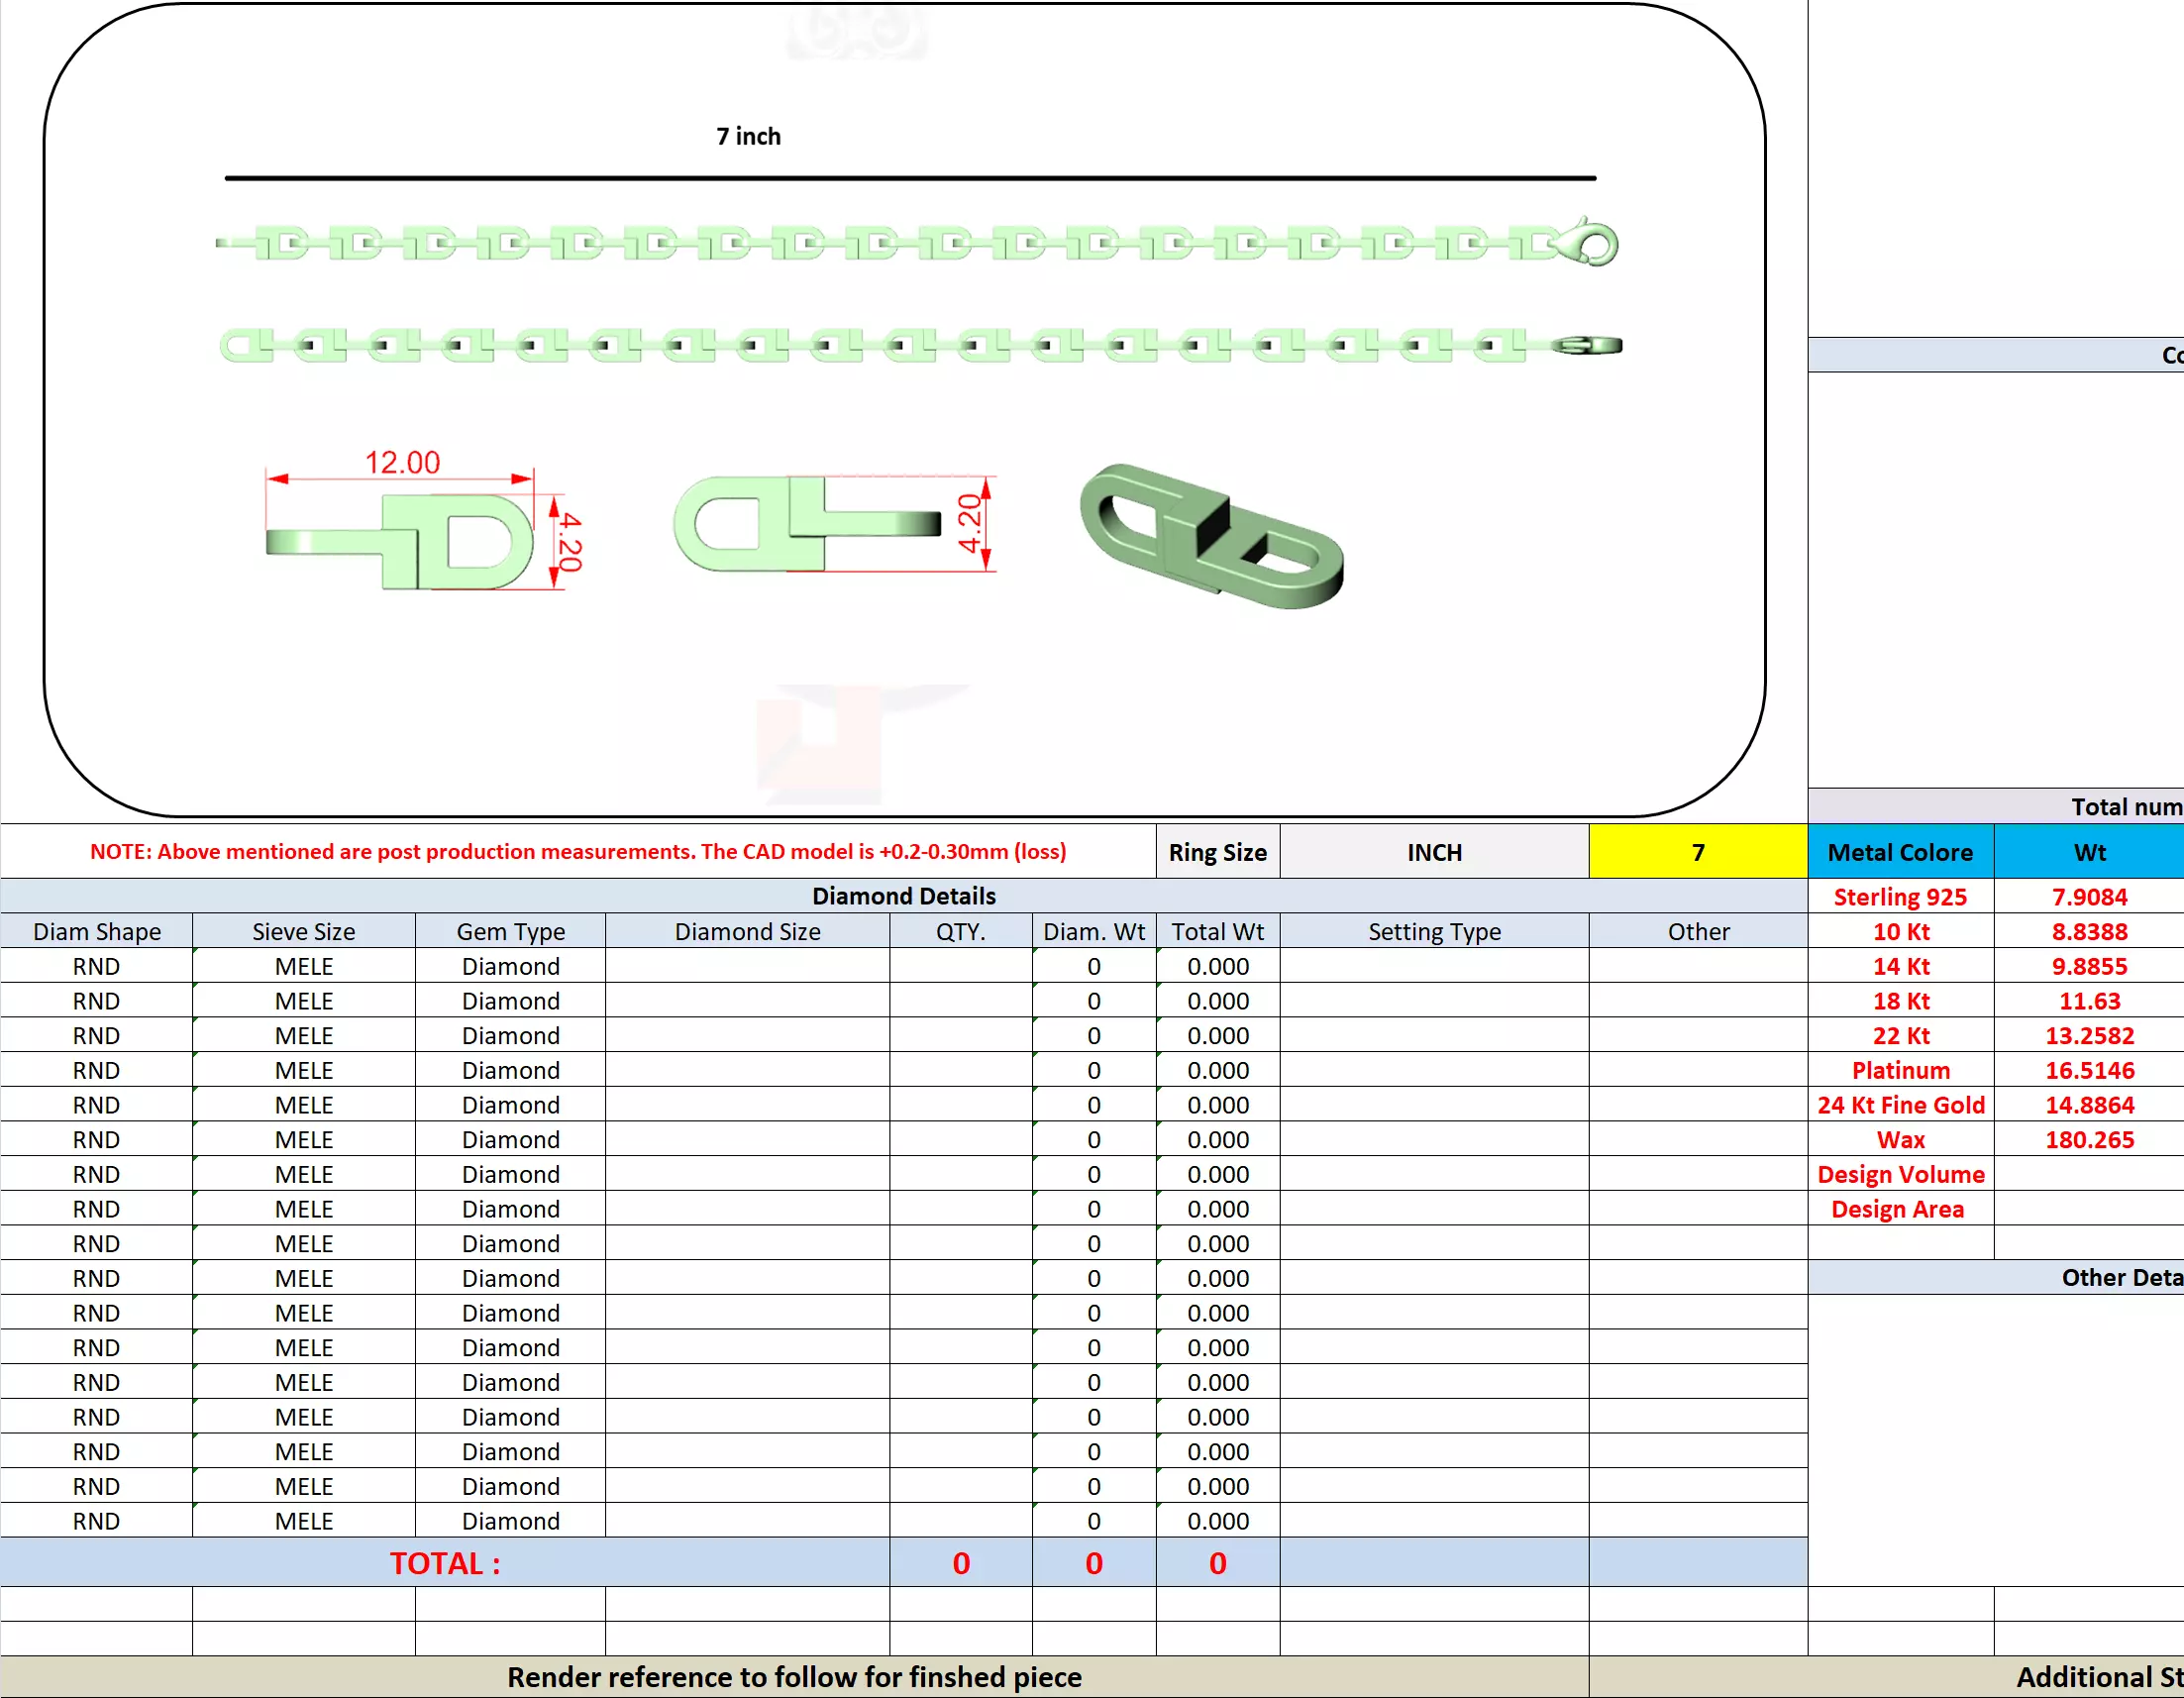The height and width of the screenshot is (1698, 2184).
Task: Select the 'Render reference to follow' footer cell
Action: point(794,1677)
